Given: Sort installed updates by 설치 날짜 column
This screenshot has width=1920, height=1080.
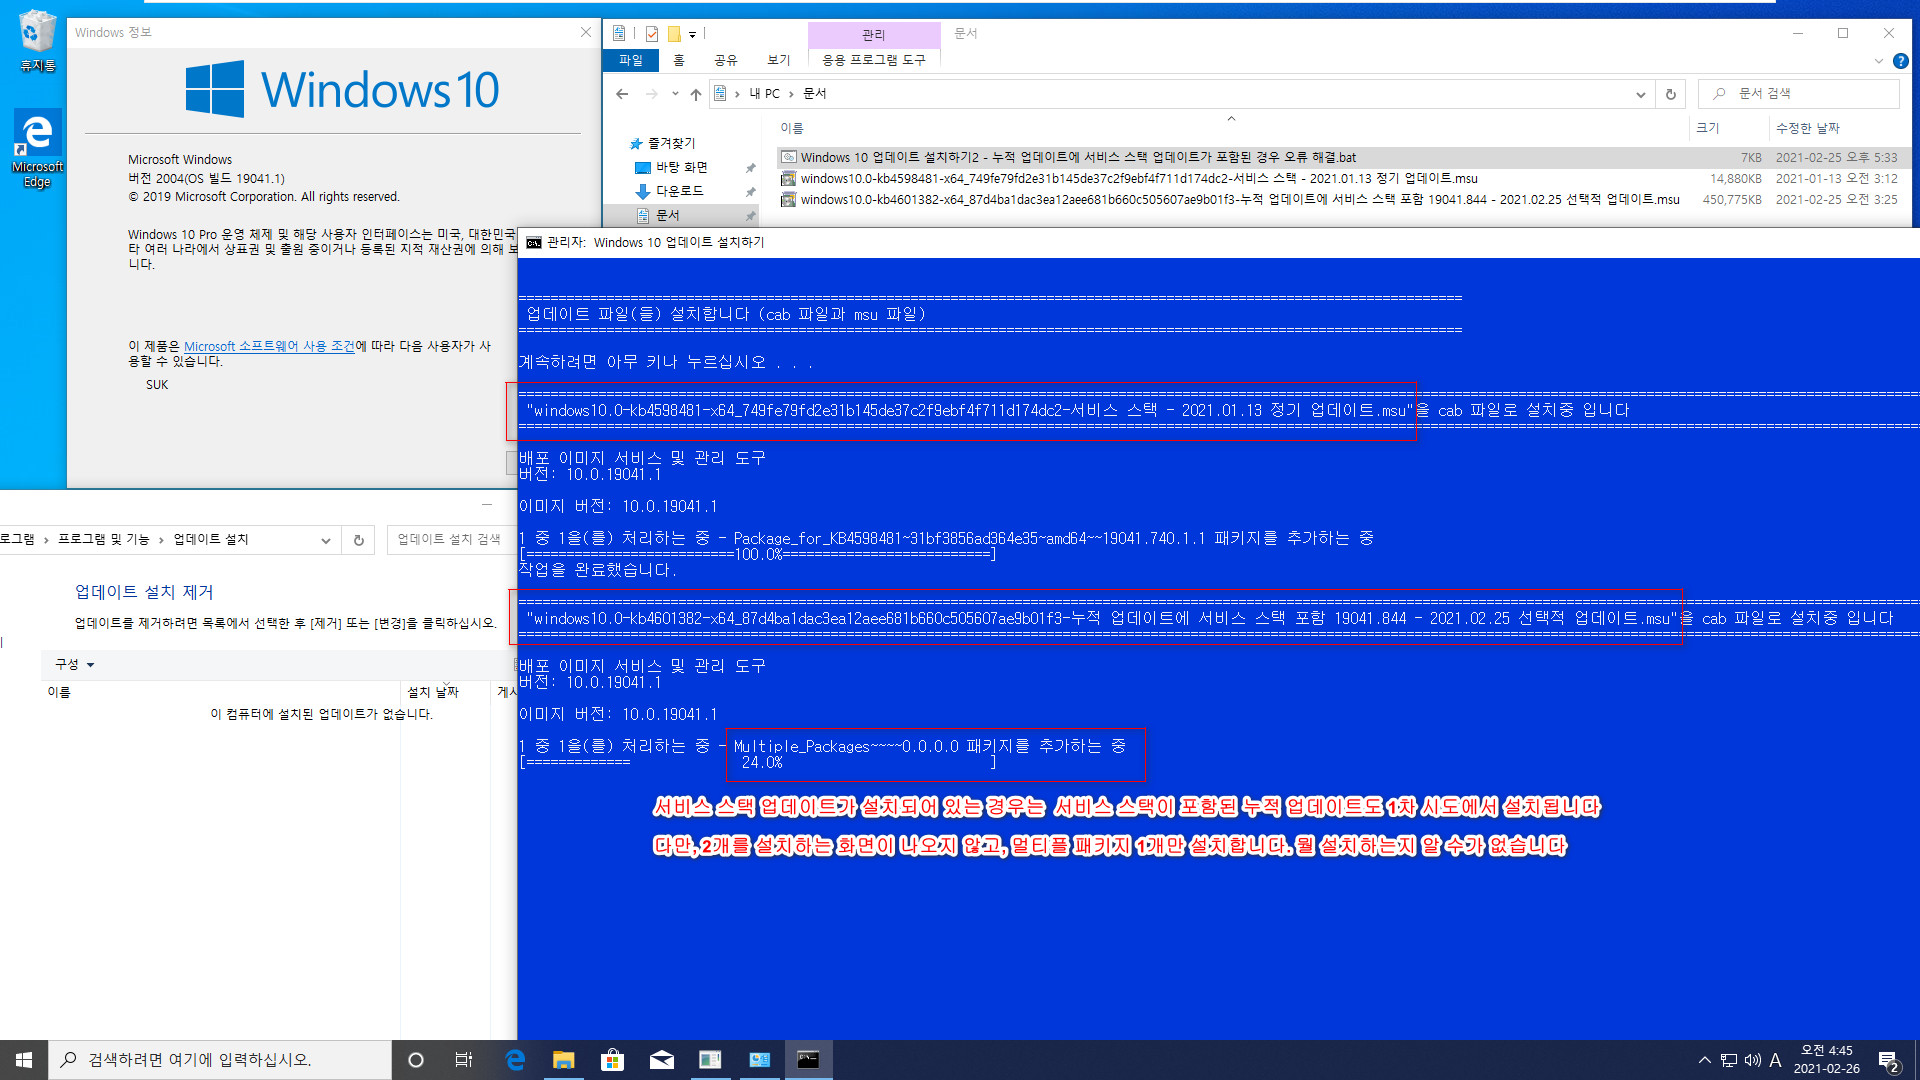Looking at the screenshot, I should (x=433, y=692).
